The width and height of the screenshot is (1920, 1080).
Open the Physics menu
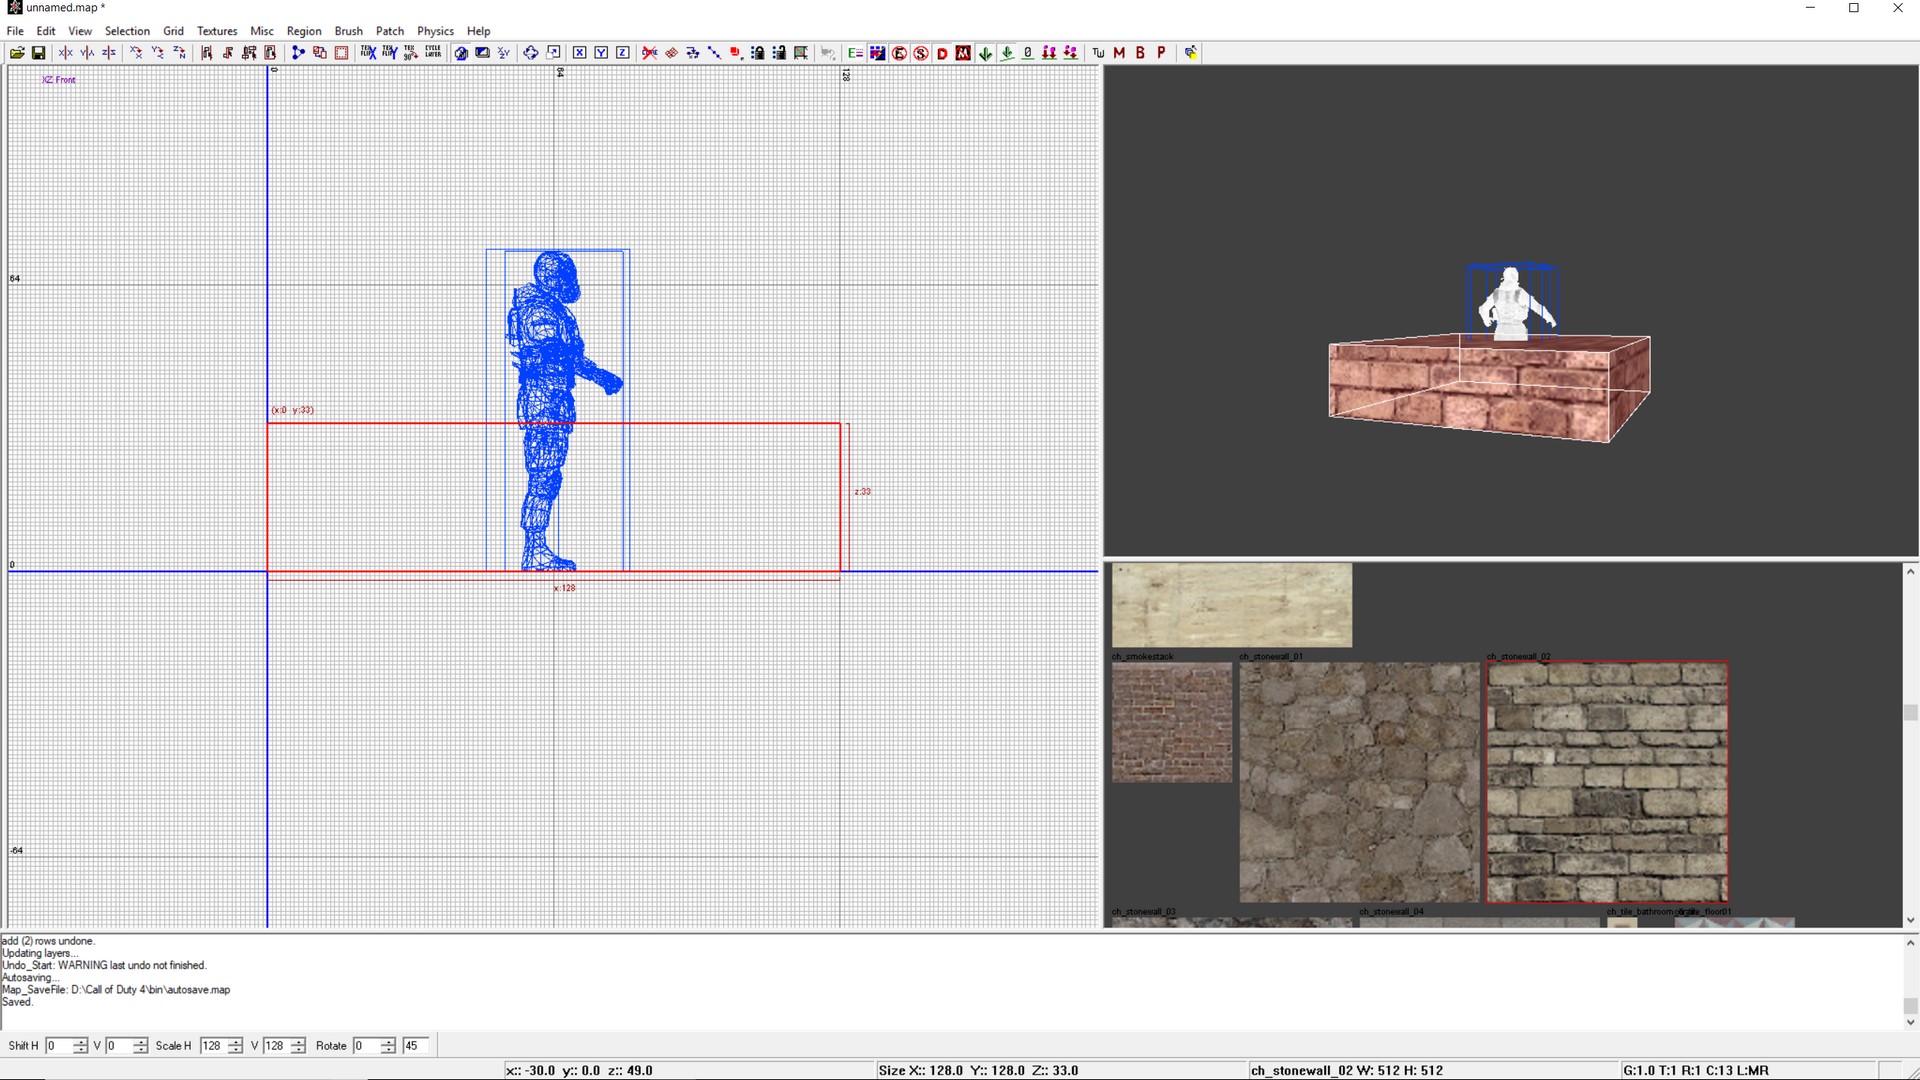pos(435,31)
